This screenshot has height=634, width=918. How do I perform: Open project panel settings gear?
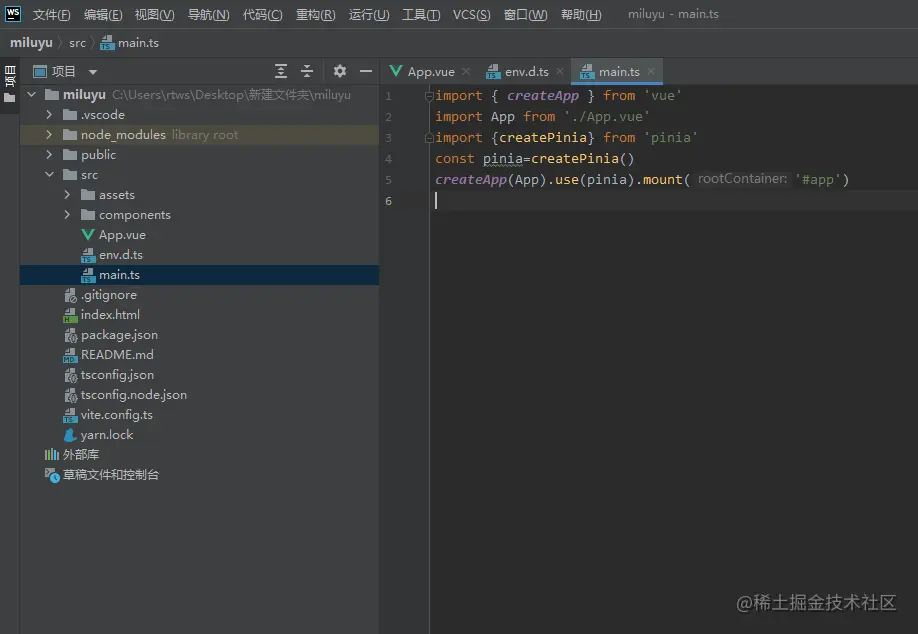pyautogui.click(x=340, y=71)
